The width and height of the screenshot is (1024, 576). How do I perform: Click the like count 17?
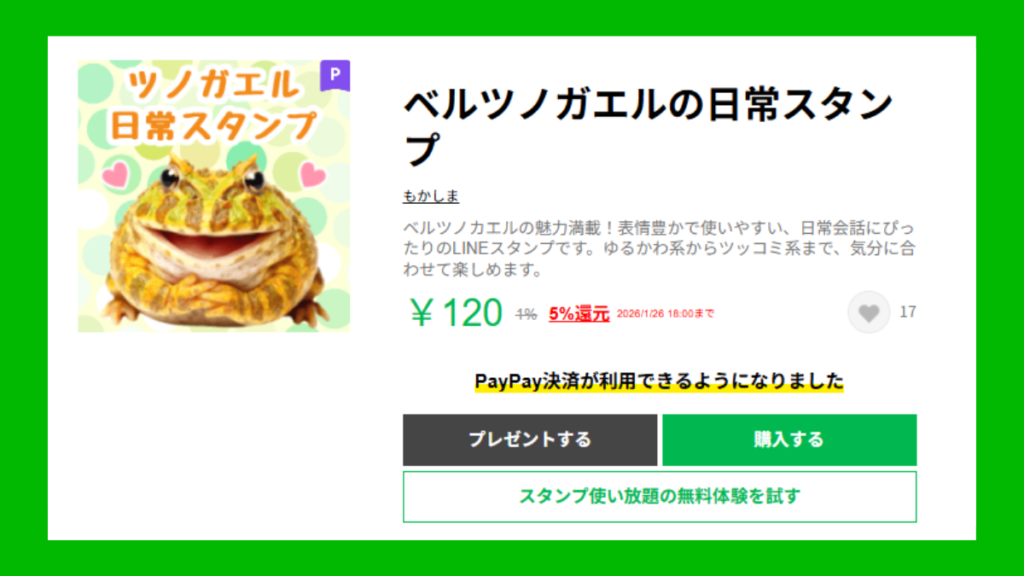click(x=908, y=312)
